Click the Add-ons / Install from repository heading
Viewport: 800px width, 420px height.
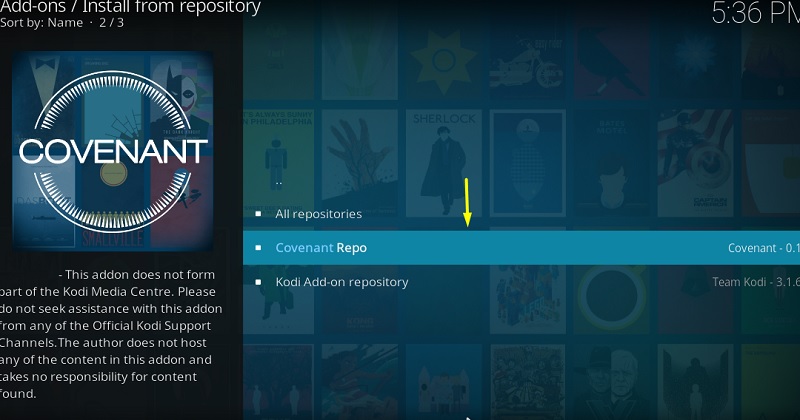(x=130, y=7)
